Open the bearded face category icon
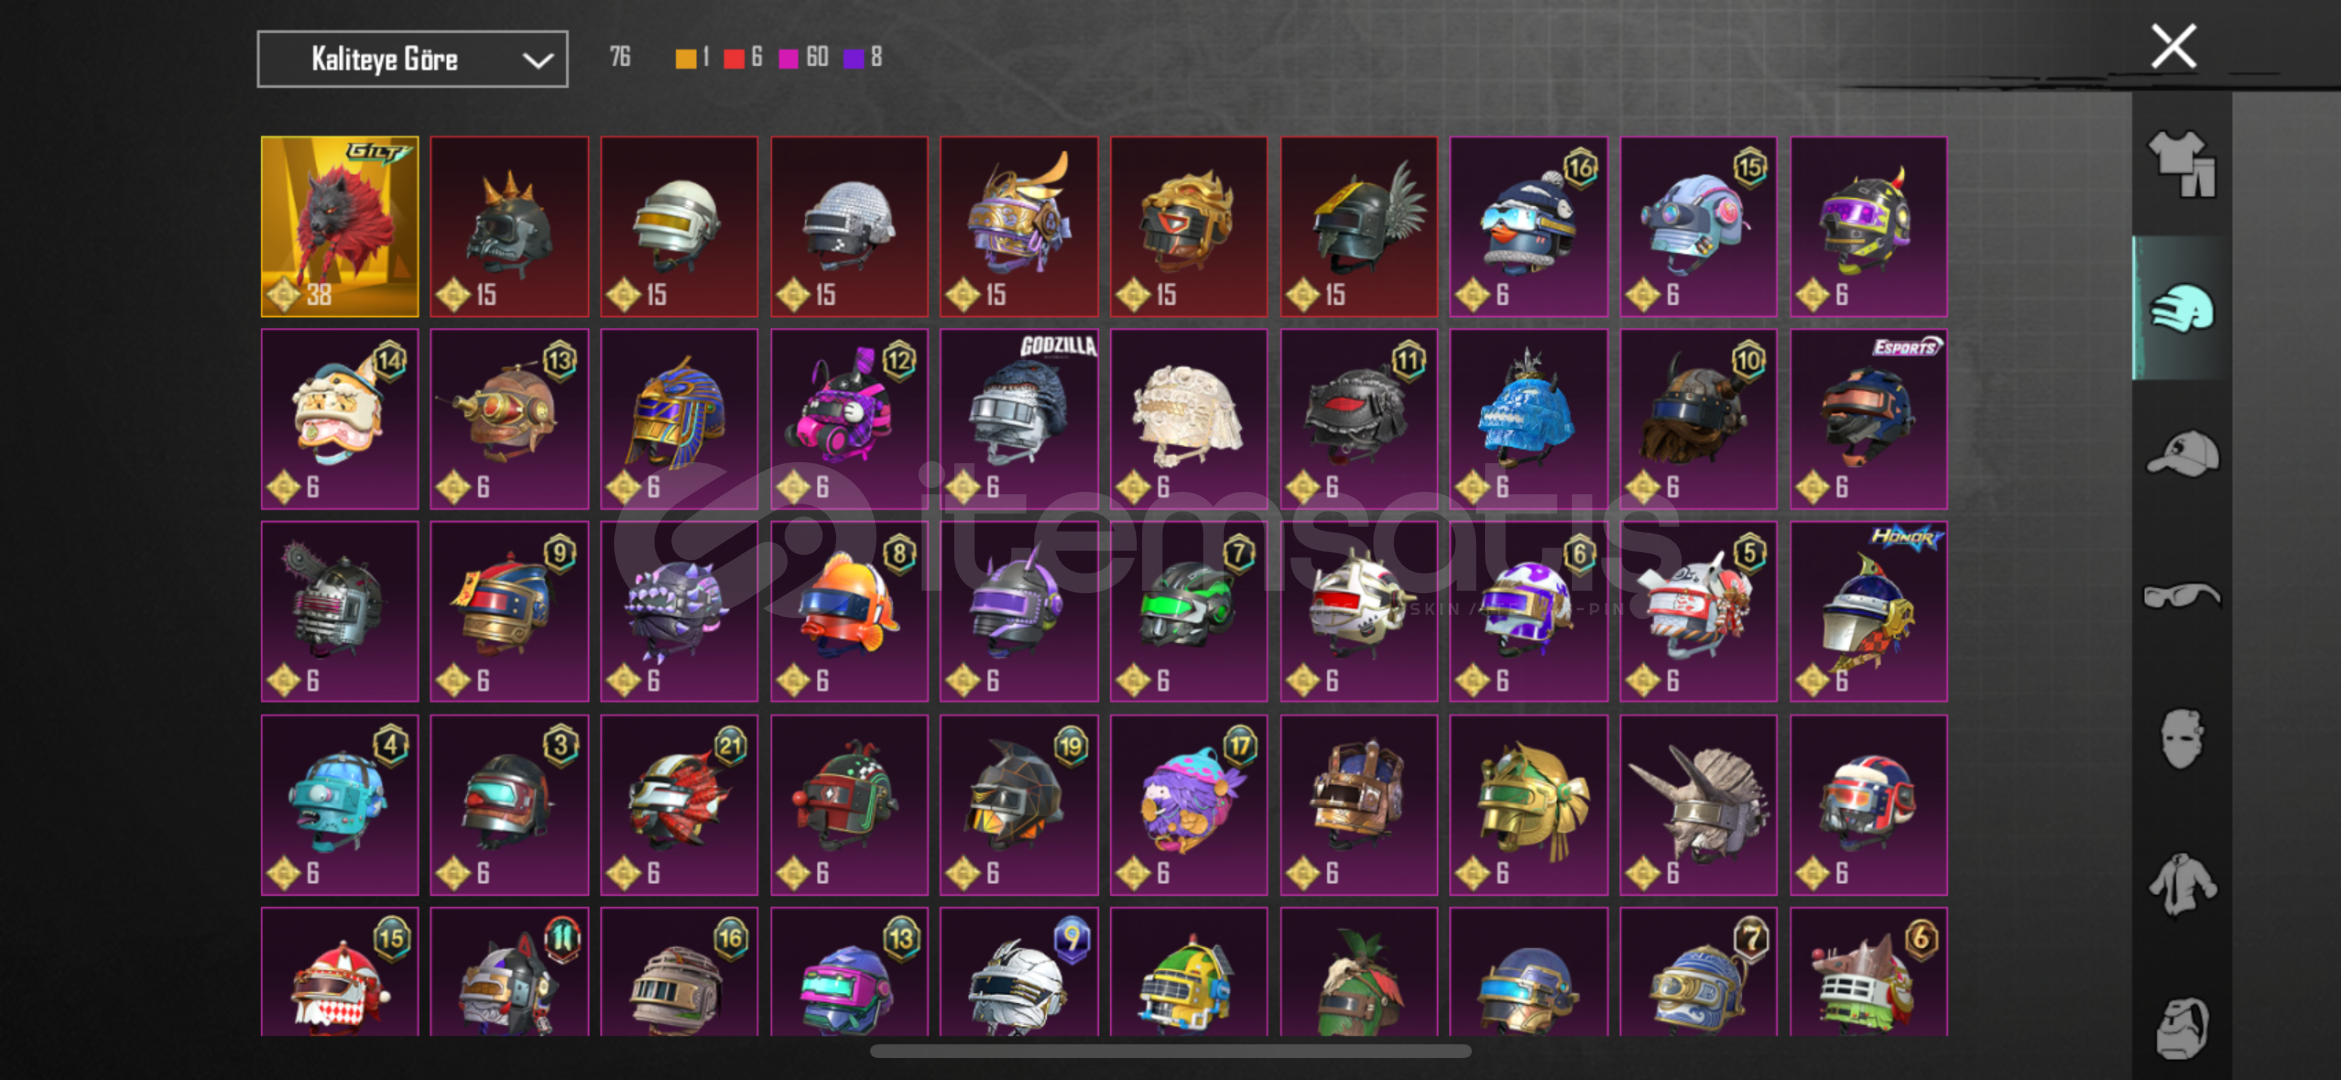 click(2182, 1028)
